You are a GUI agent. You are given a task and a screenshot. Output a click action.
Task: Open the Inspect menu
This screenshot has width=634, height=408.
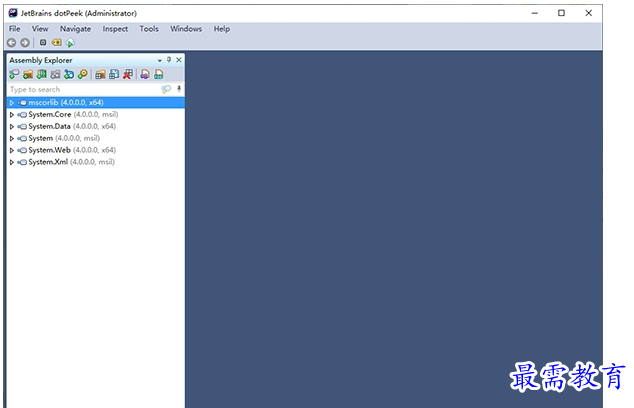click(115, 29)
